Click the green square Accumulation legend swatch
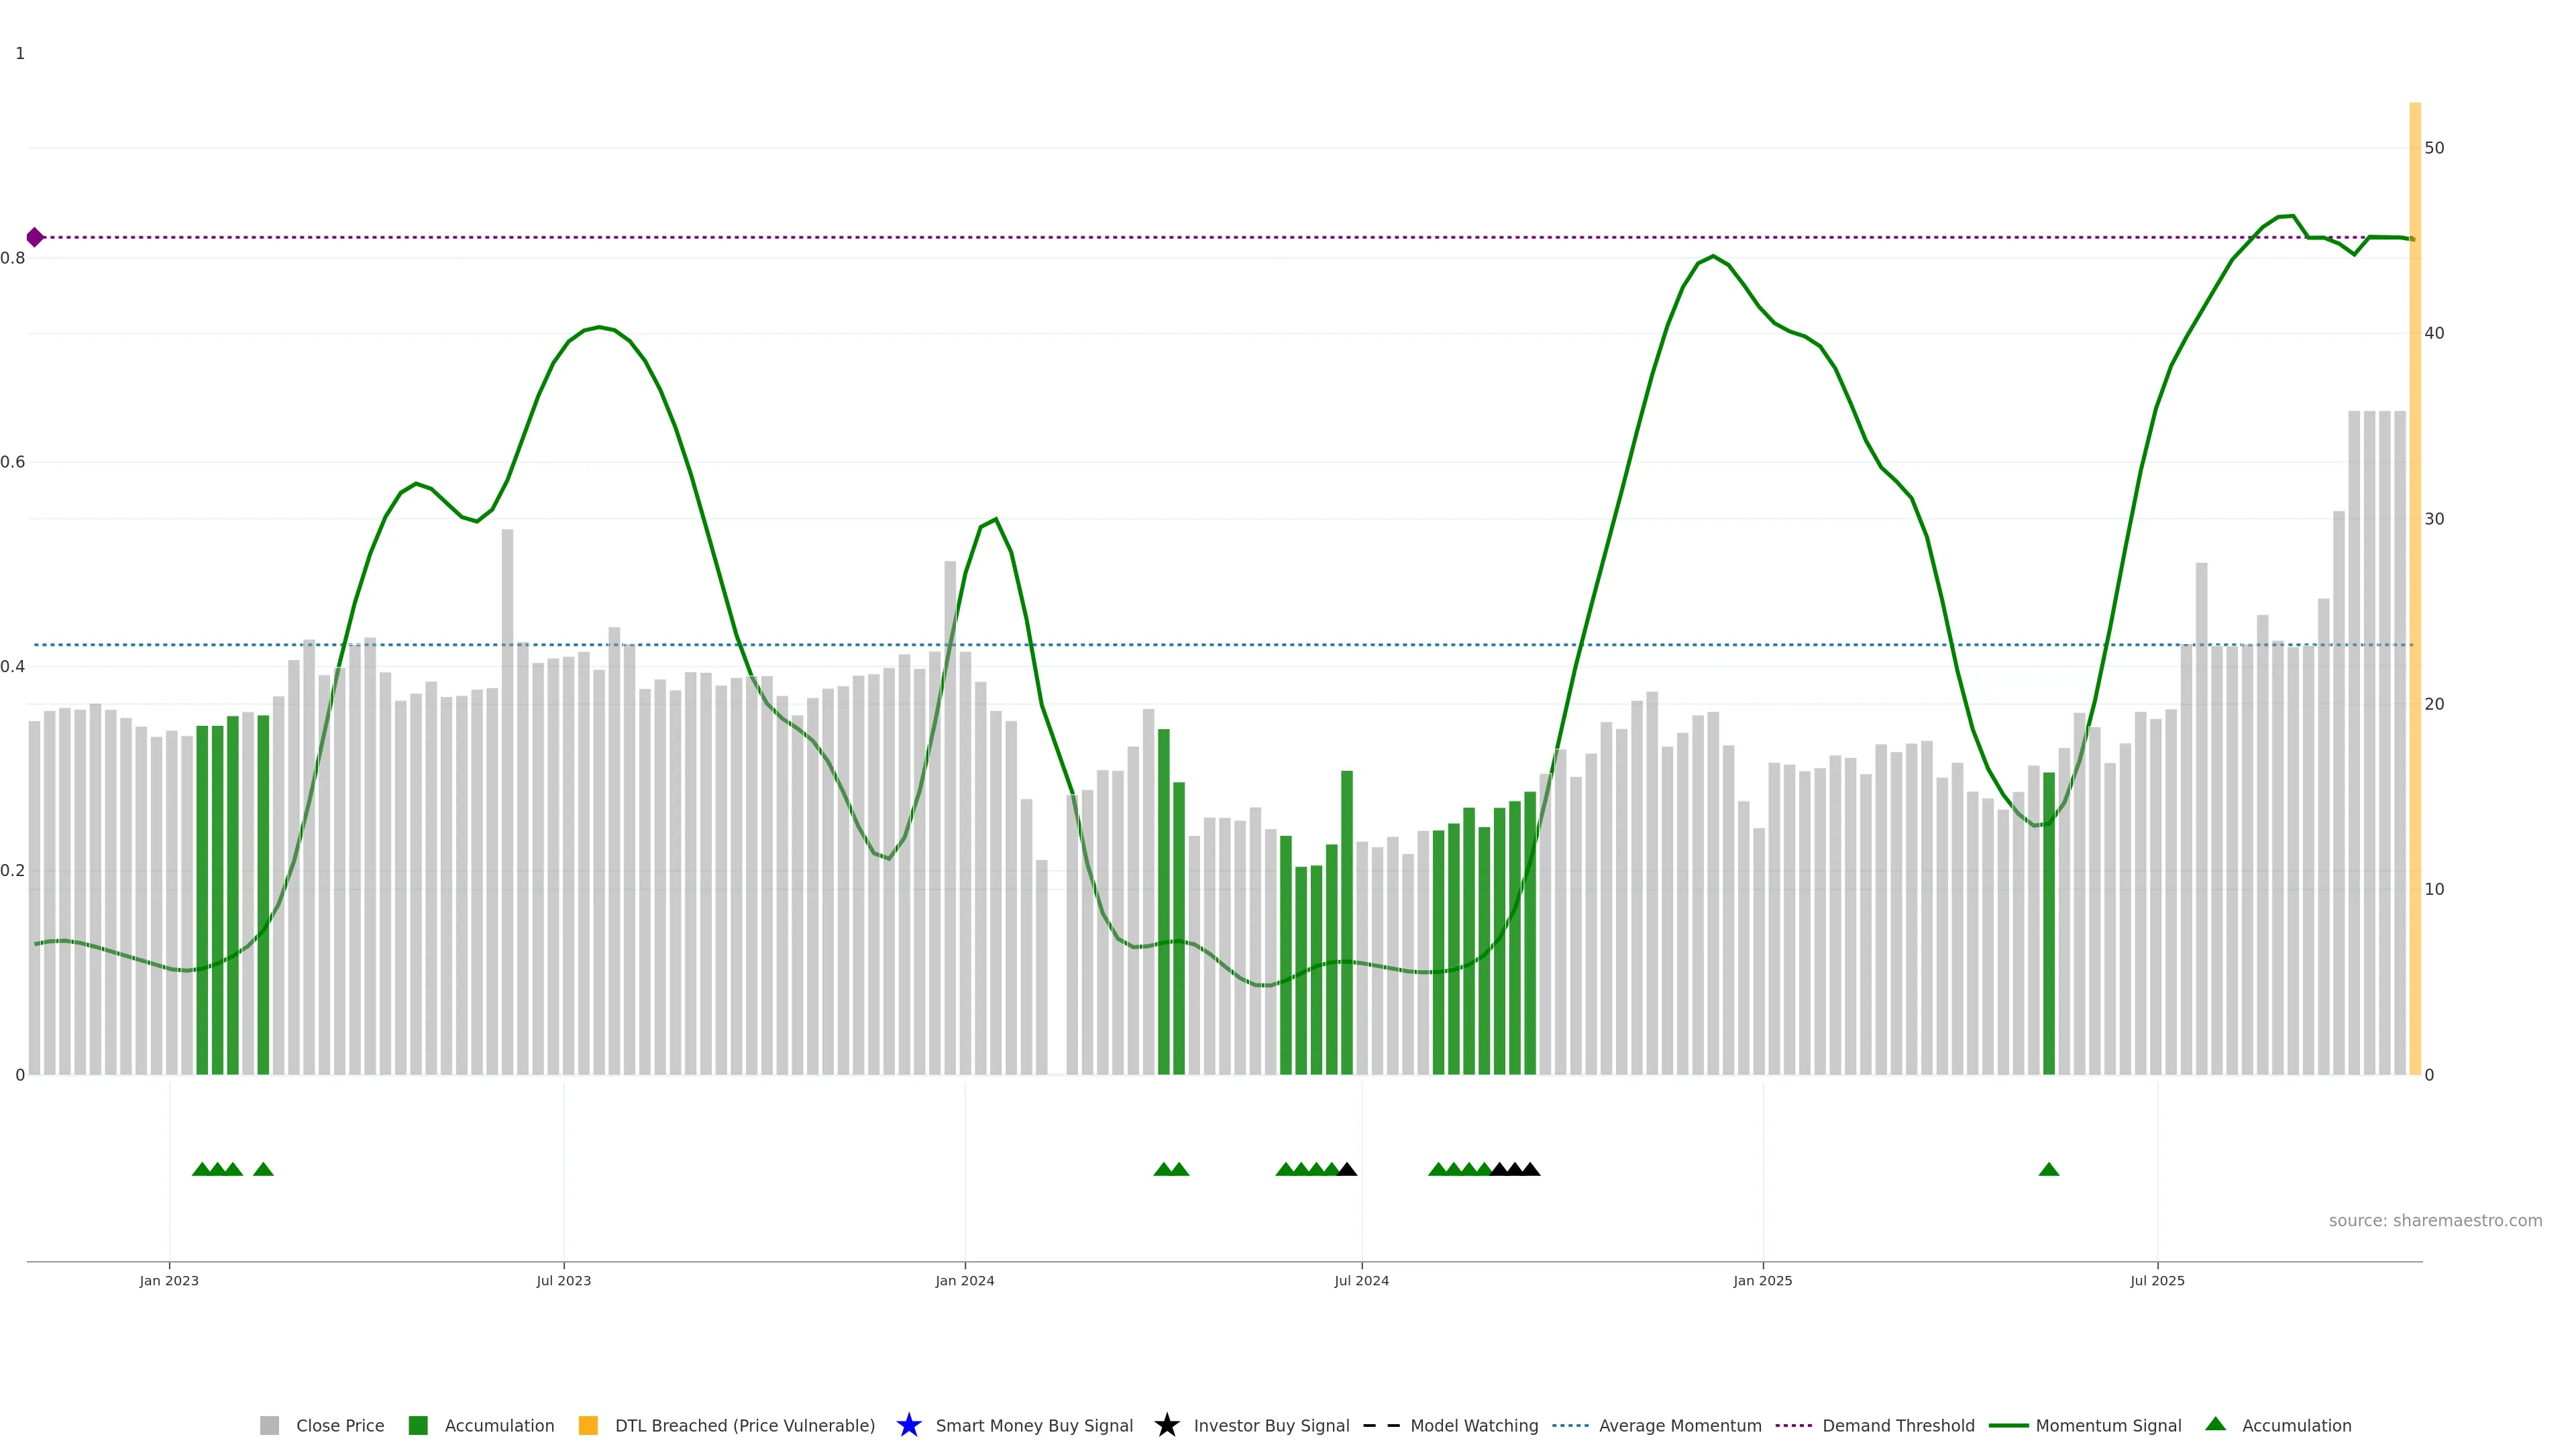The height and width of the screenshot is (1449, 2576). [418, 1426]
